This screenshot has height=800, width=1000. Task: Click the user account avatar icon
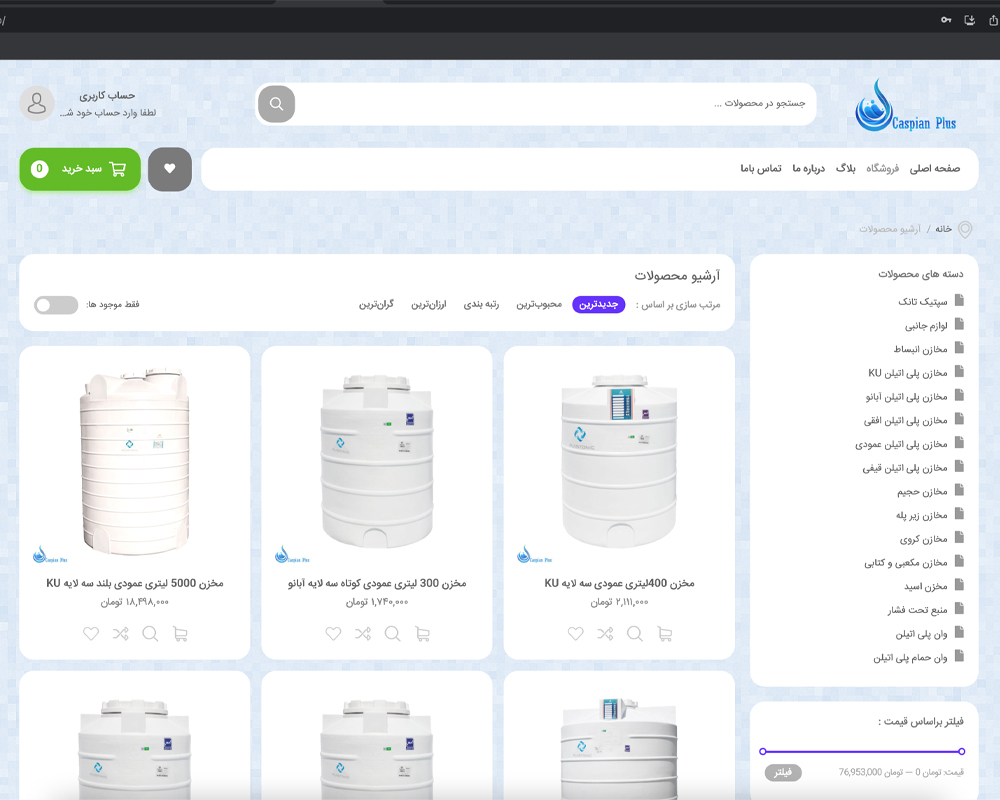tap(37, 104)
